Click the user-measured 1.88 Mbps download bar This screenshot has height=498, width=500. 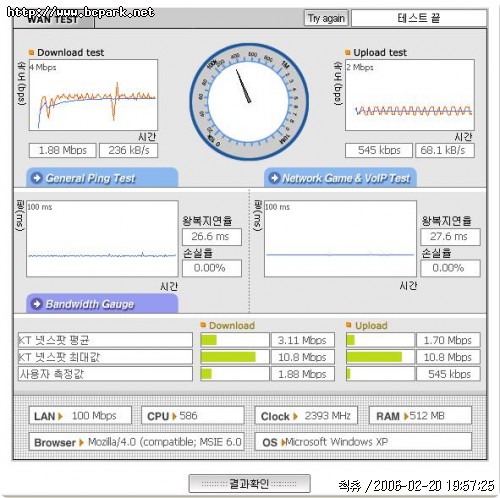point(235,374)
